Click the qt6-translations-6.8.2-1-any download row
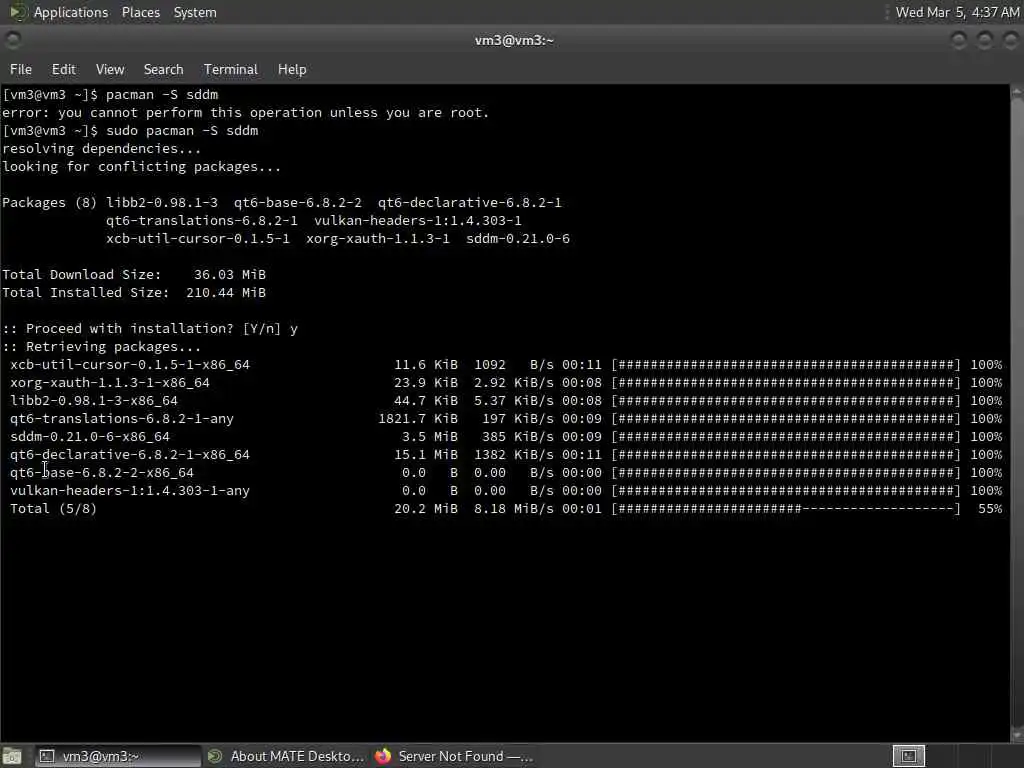 [506, 419]
